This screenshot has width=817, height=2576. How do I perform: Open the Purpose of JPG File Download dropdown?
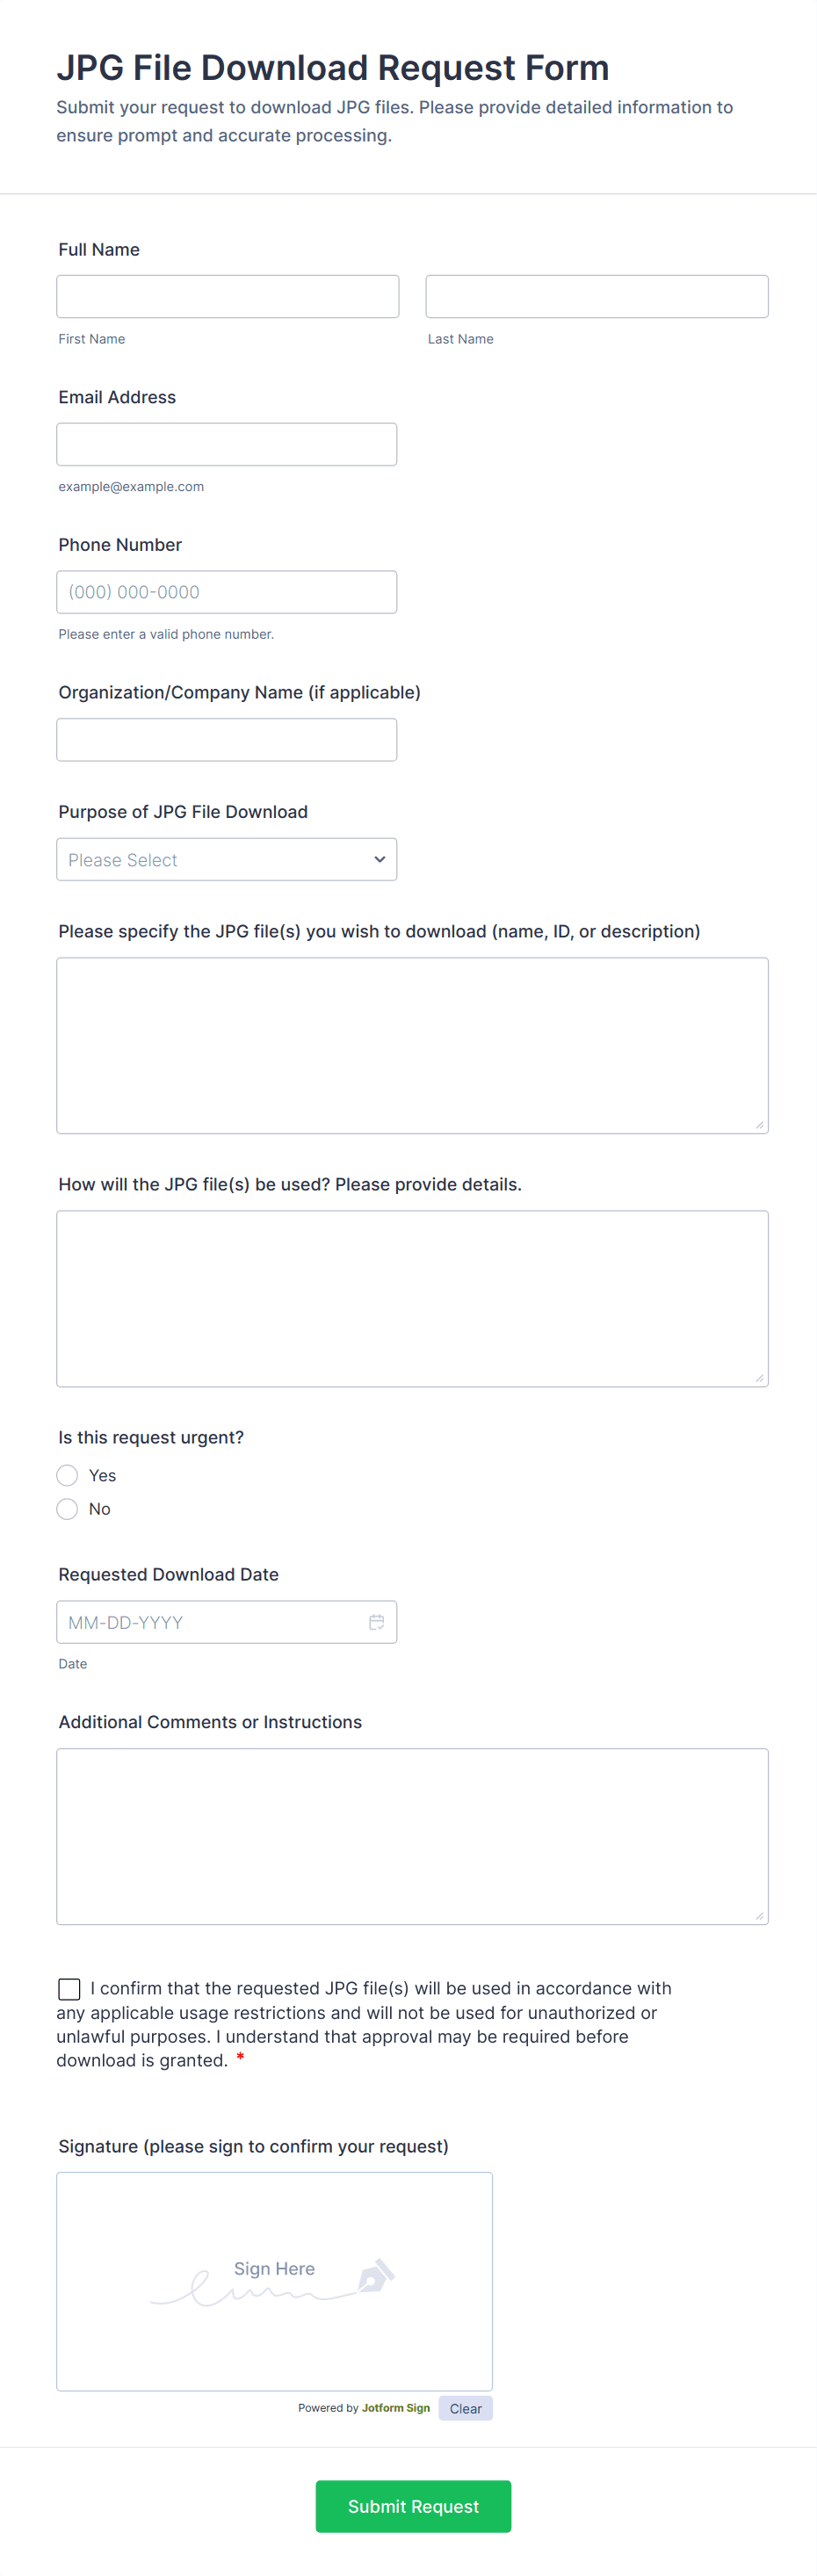[x=226, y=860]
